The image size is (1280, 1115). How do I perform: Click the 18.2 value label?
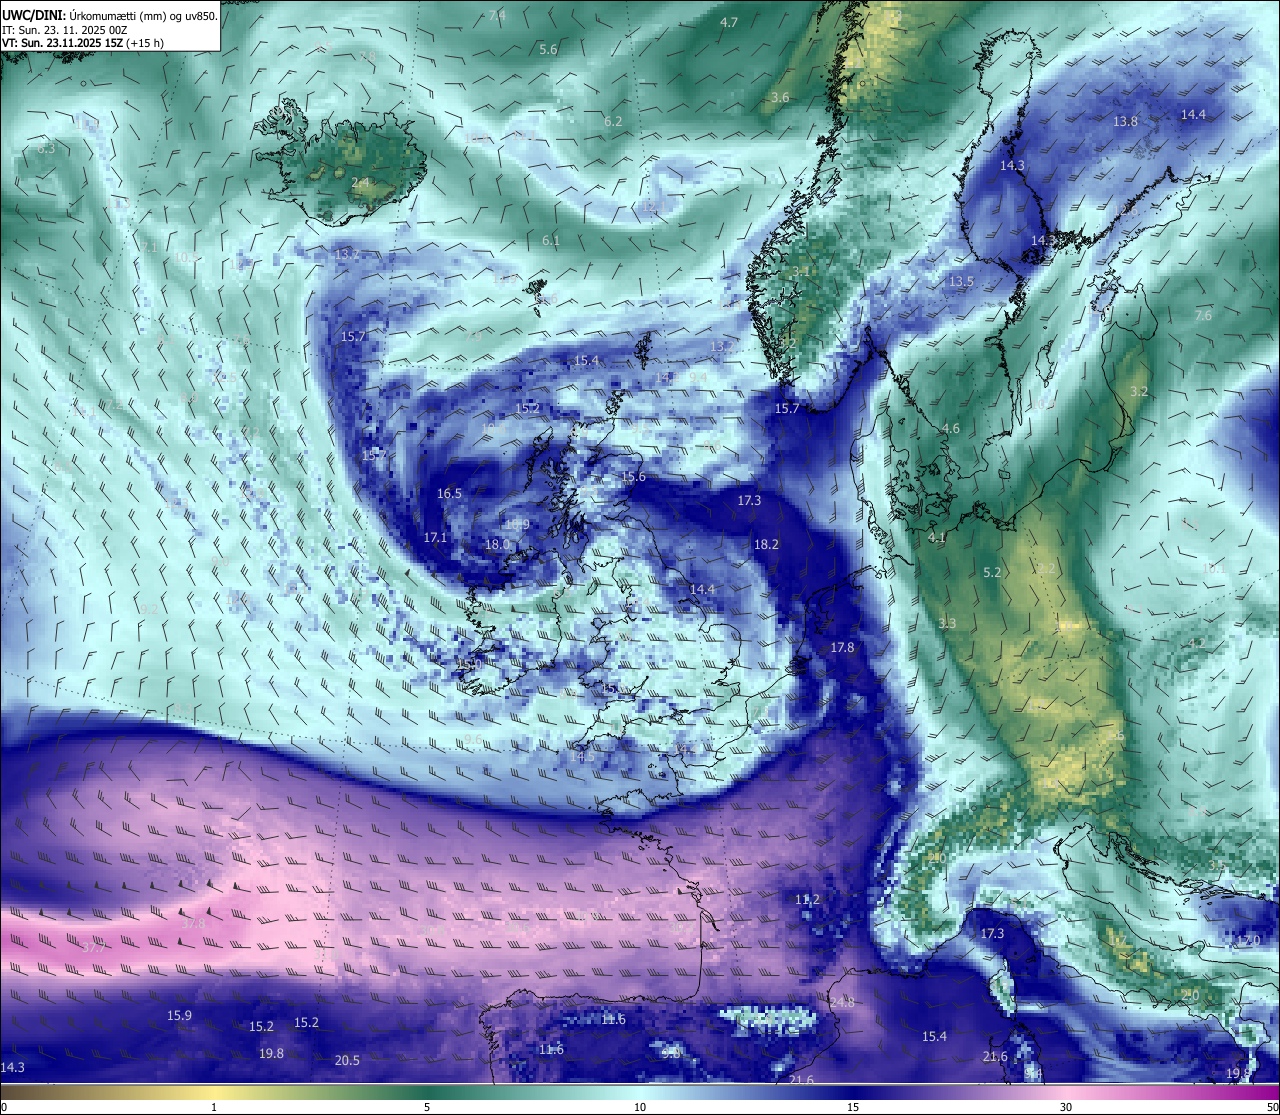[x=766, y=544]
